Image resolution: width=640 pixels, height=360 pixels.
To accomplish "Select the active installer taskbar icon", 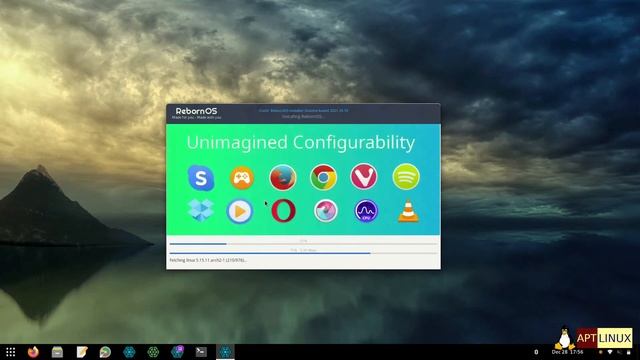I will coord(225,352).
